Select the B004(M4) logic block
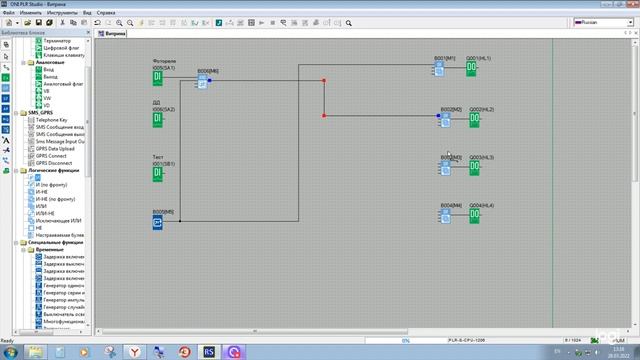This screenshot has height=360, width=640. [x=446, y=216]
